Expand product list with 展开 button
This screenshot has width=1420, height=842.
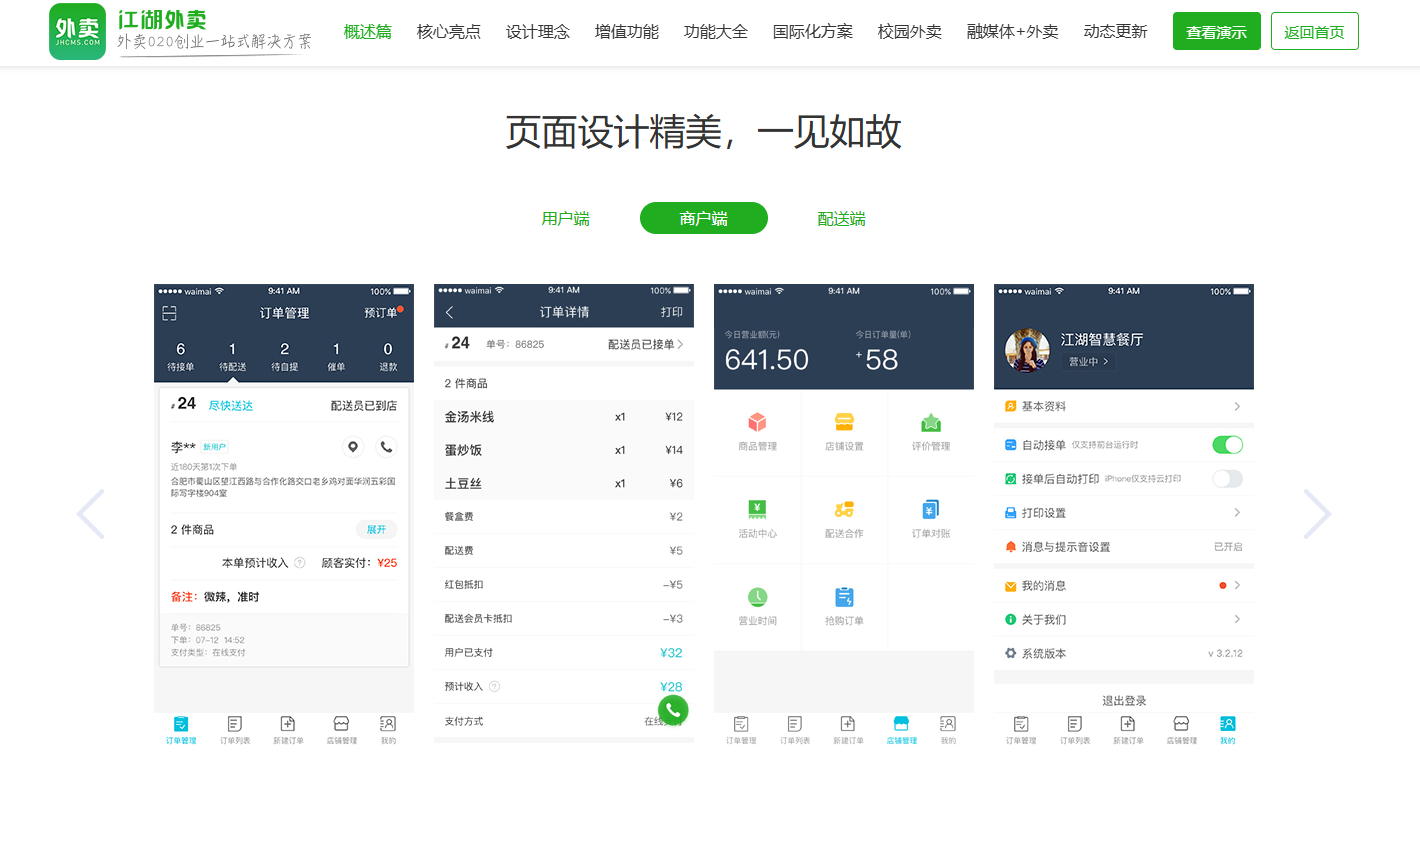pyautogui.click(x=376, y=530)
